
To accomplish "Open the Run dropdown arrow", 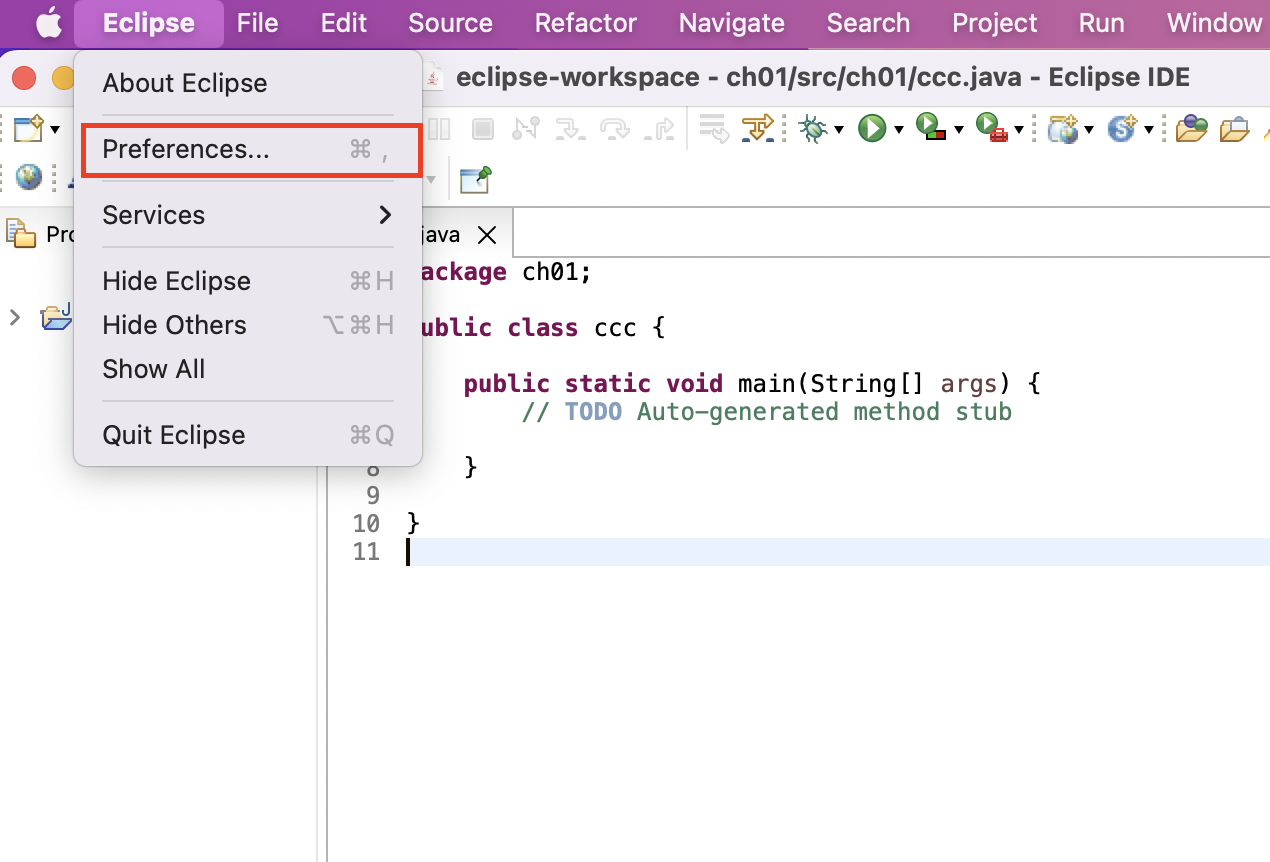I will click(x=899, y=130).
